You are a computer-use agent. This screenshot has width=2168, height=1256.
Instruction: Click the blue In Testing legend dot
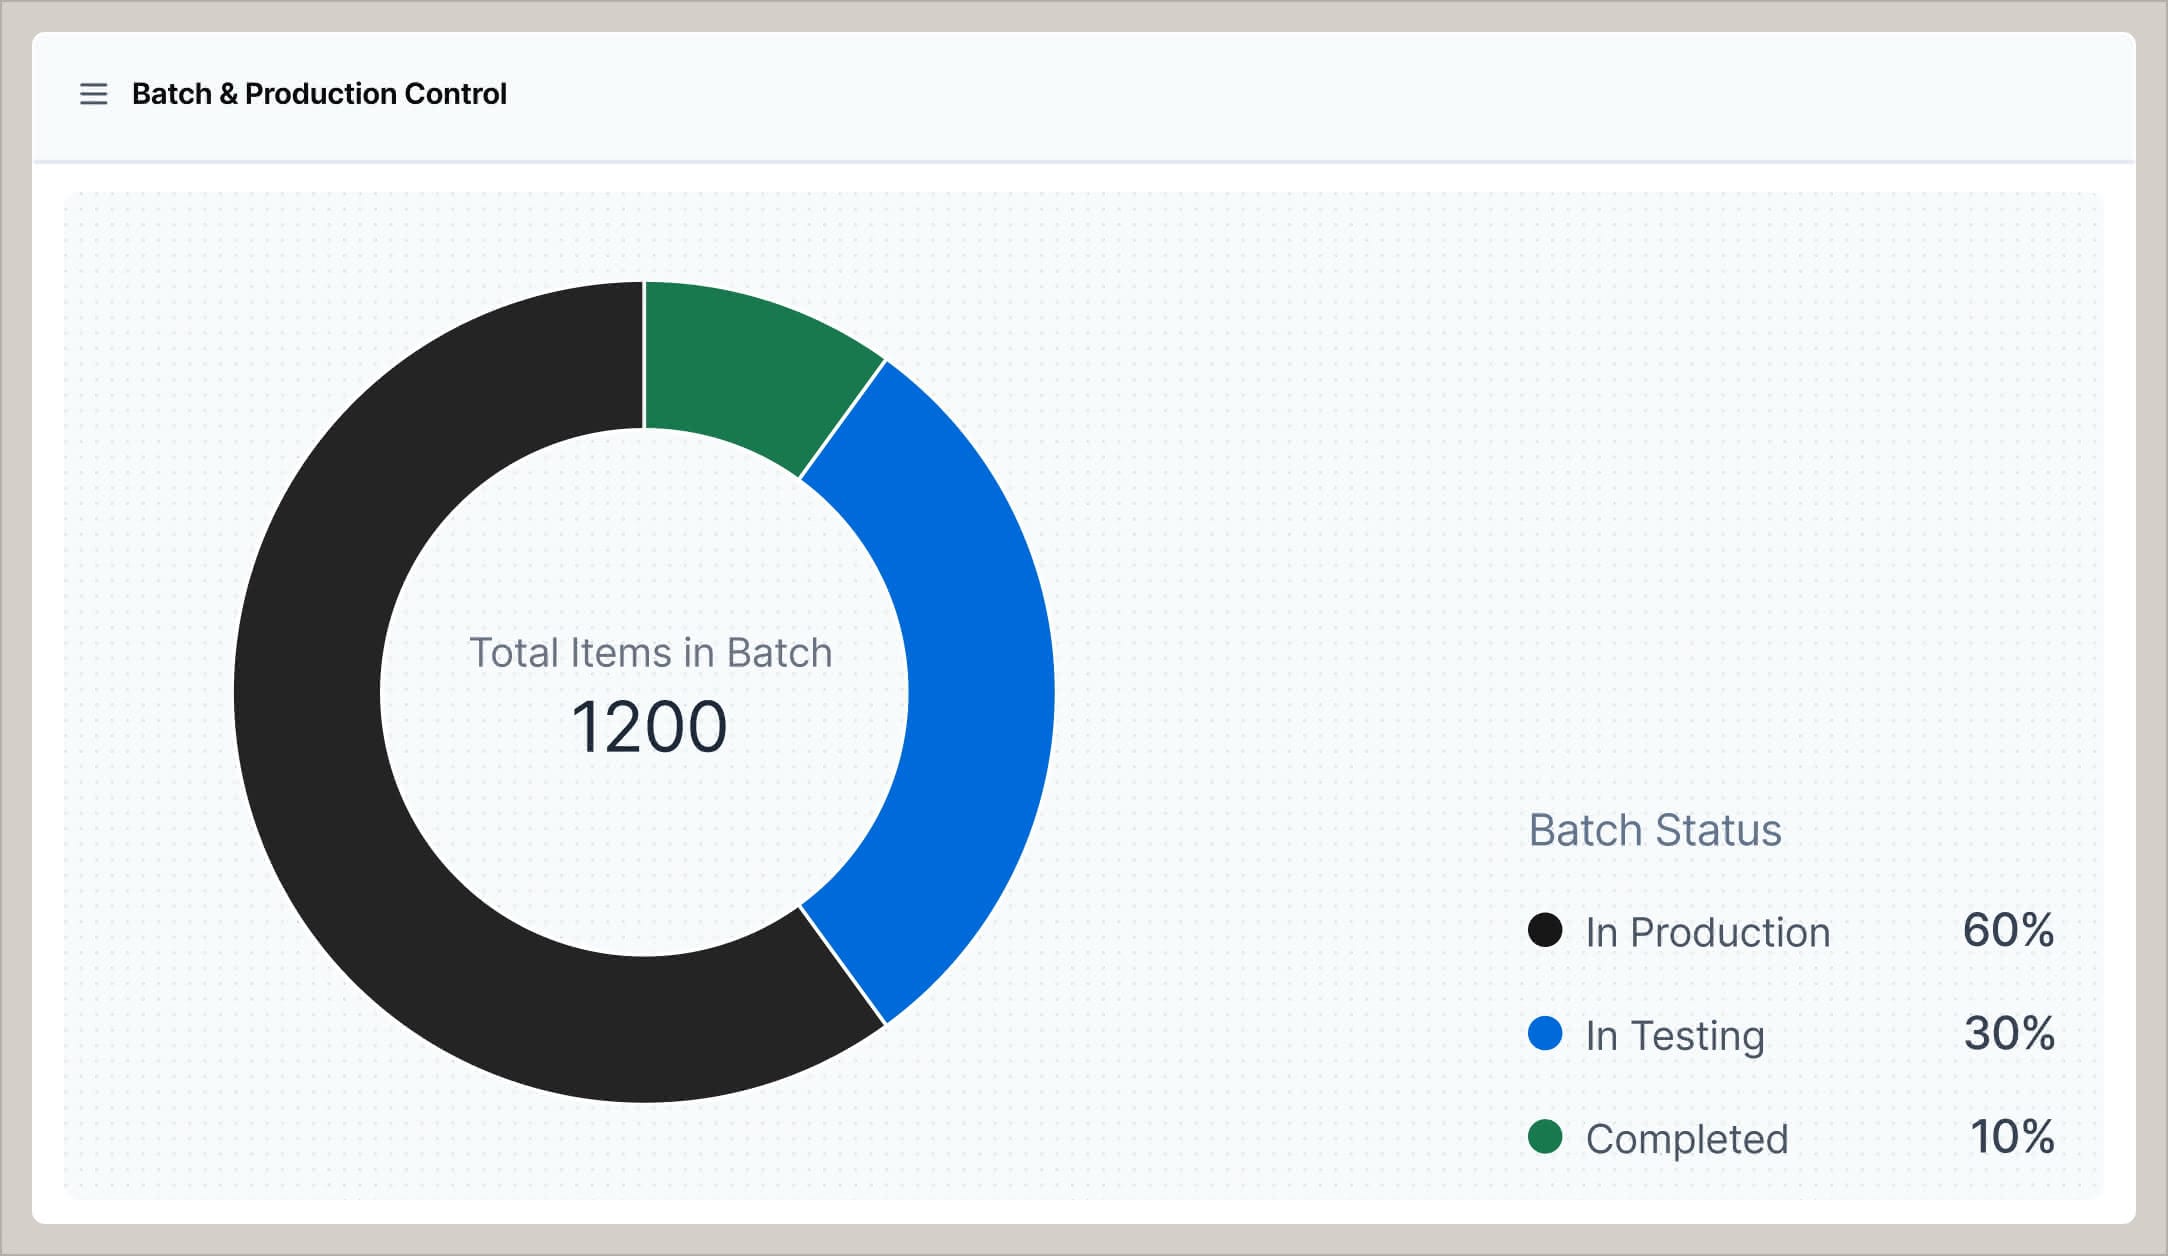tap(1546, 1035)
